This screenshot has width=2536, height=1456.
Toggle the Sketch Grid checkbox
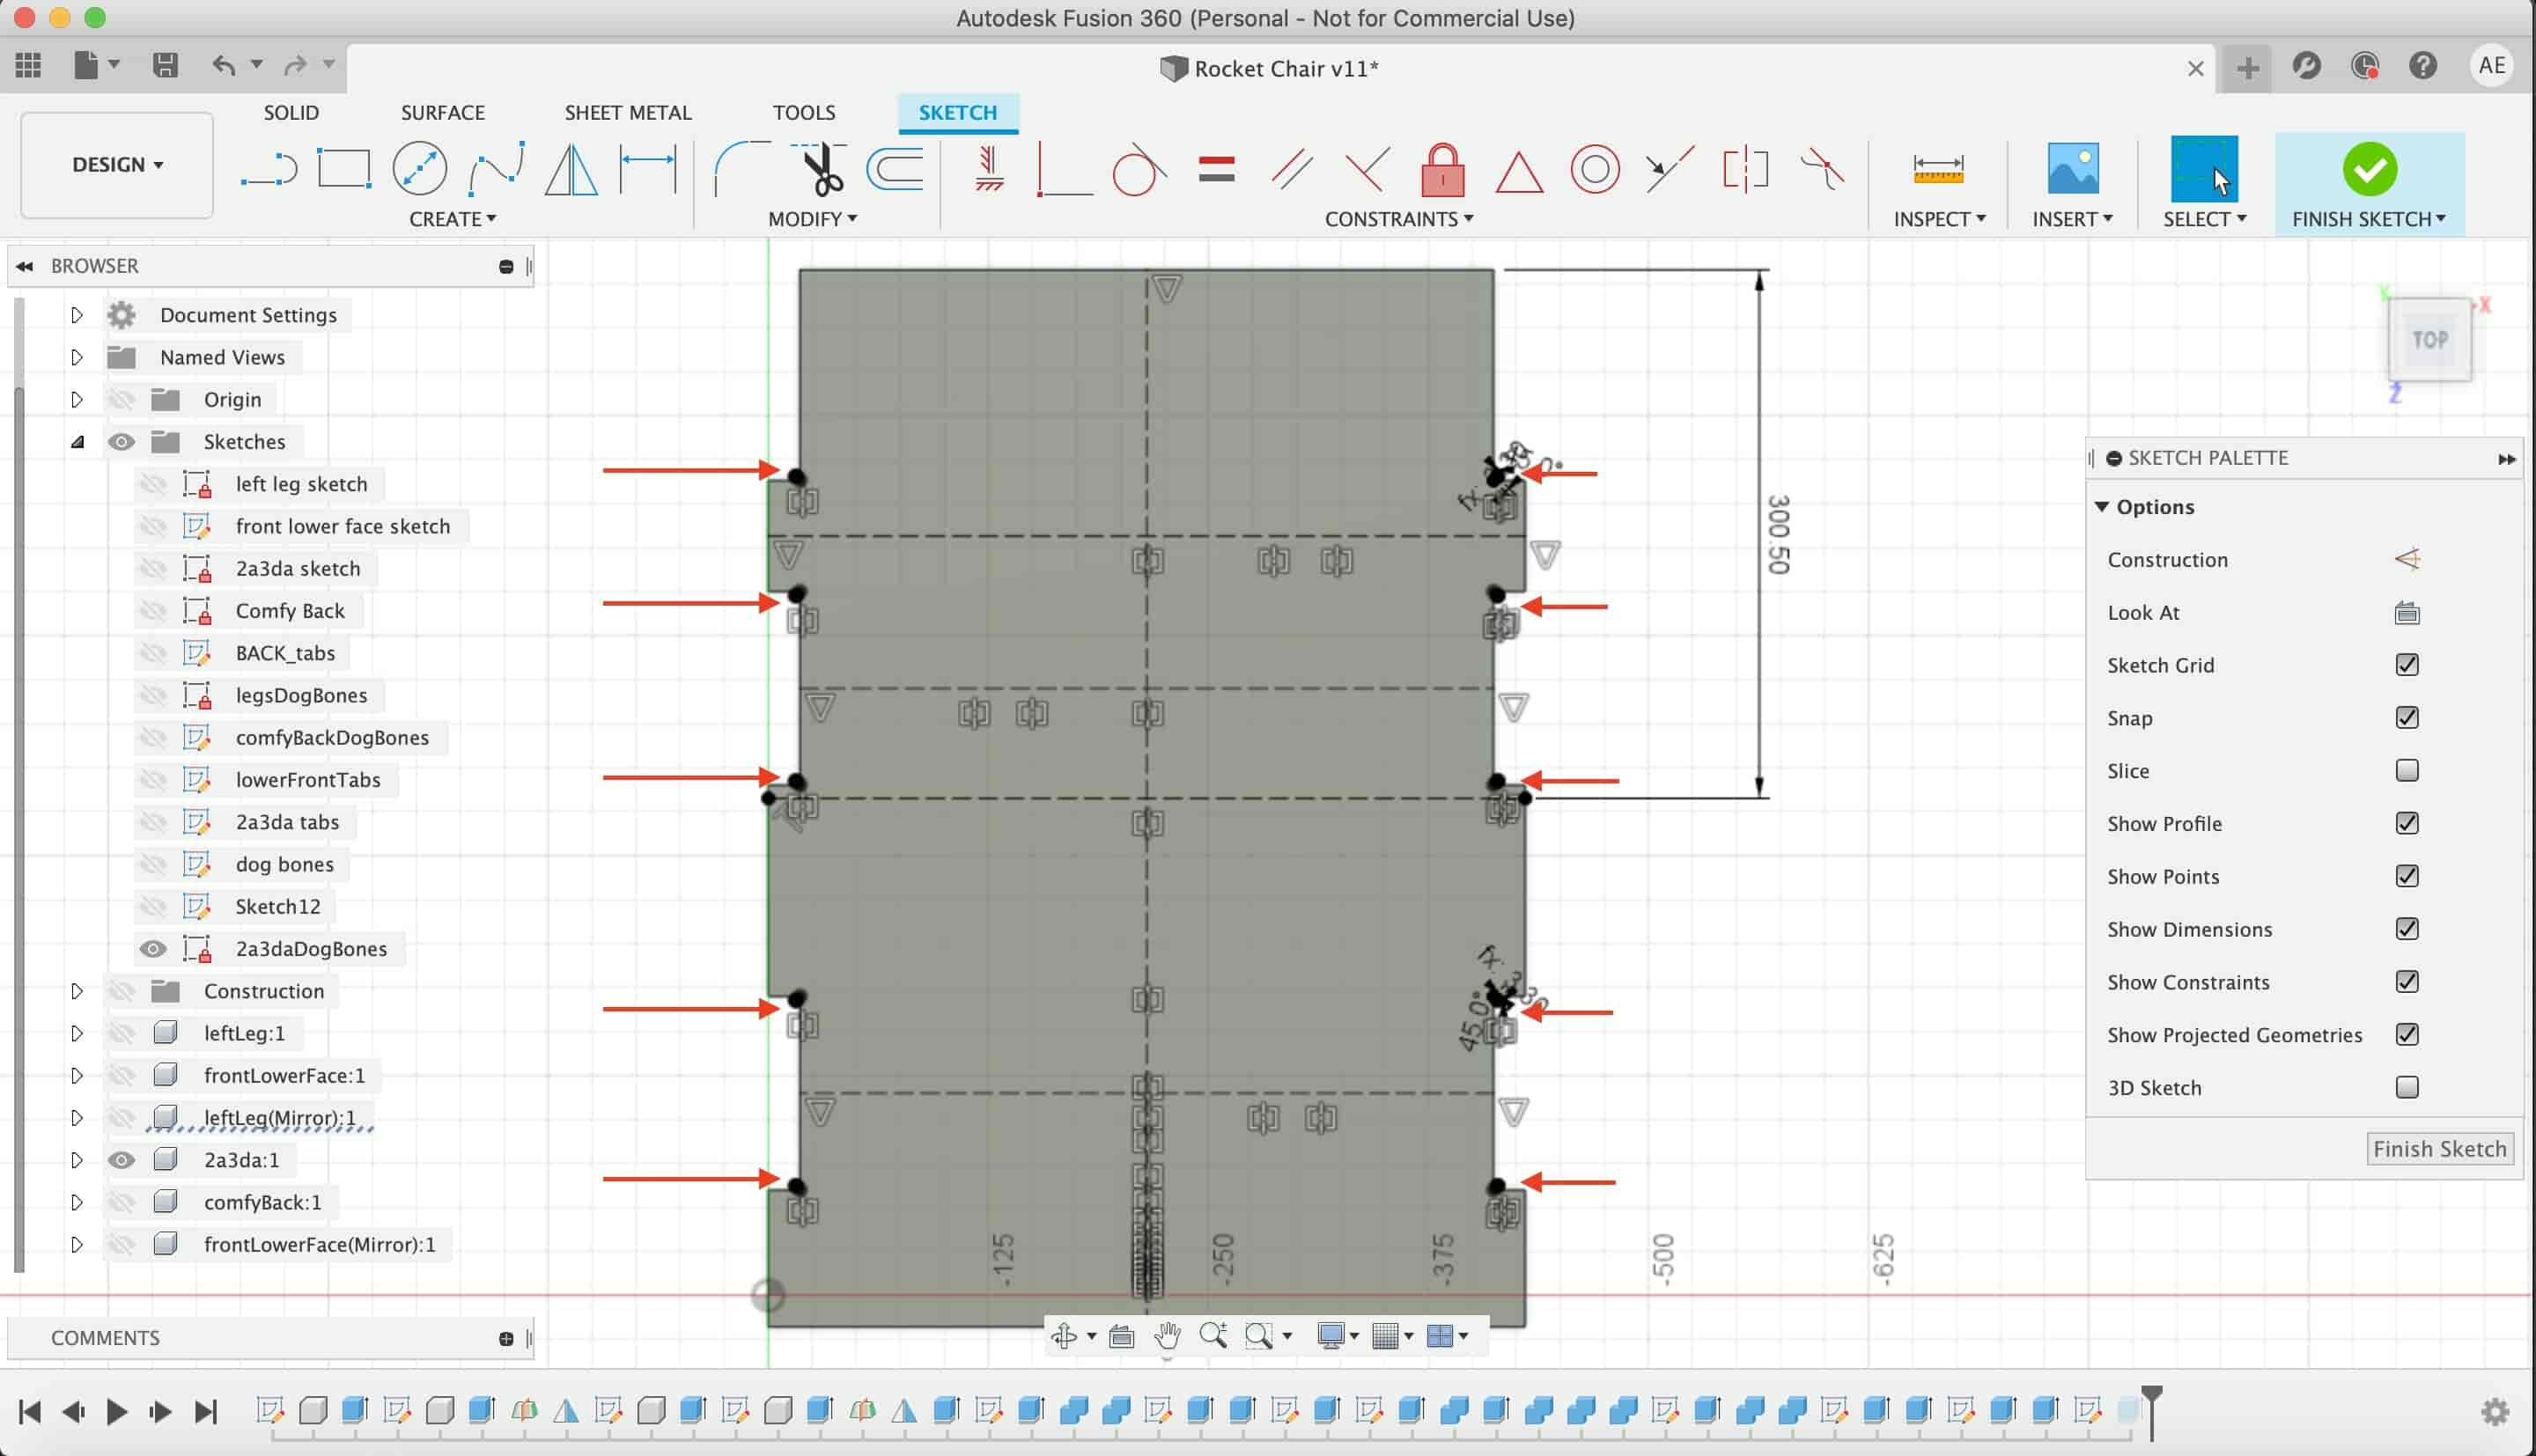(x=2406, y=665)
